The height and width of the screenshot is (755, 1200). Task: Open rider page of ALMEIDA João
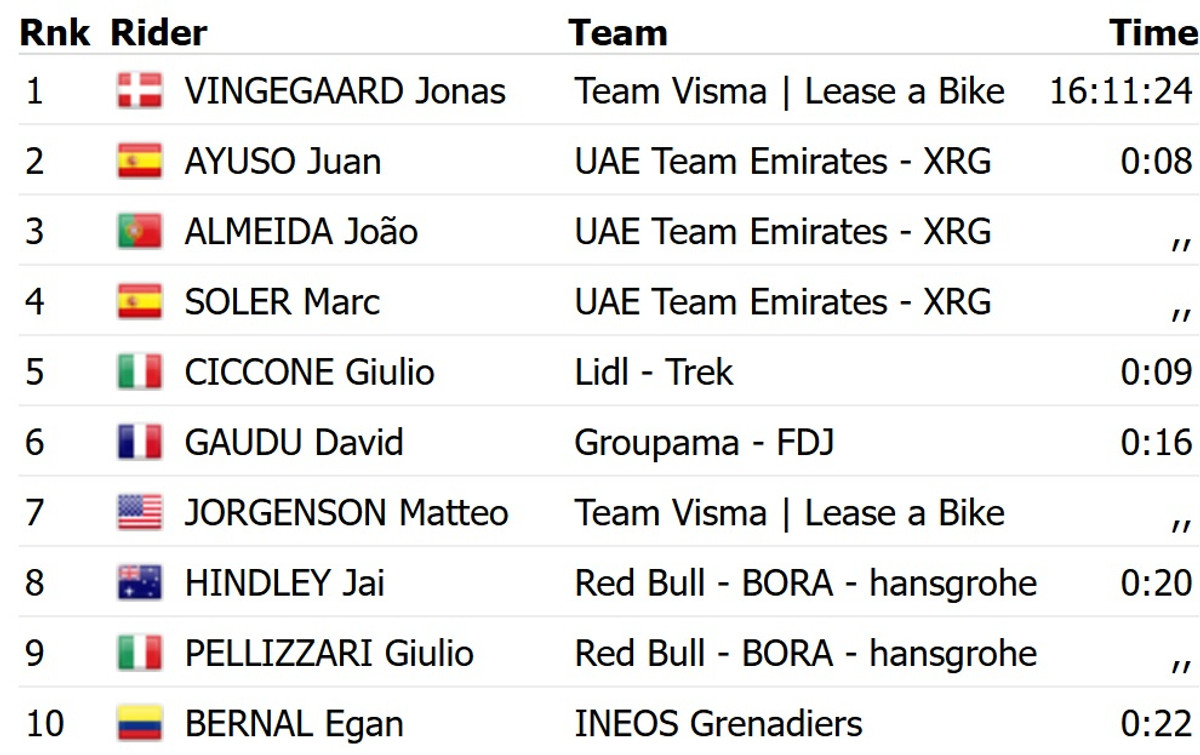tap(300, 232)
